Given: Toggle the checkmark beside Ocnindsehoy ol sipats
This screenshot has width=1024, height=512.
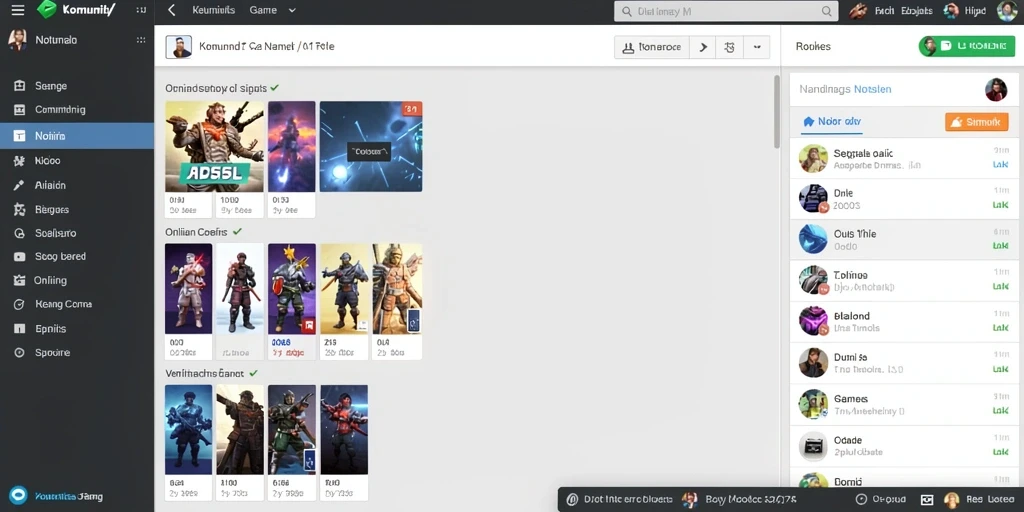Looking at the screenshot, I should tap(274, 88).
